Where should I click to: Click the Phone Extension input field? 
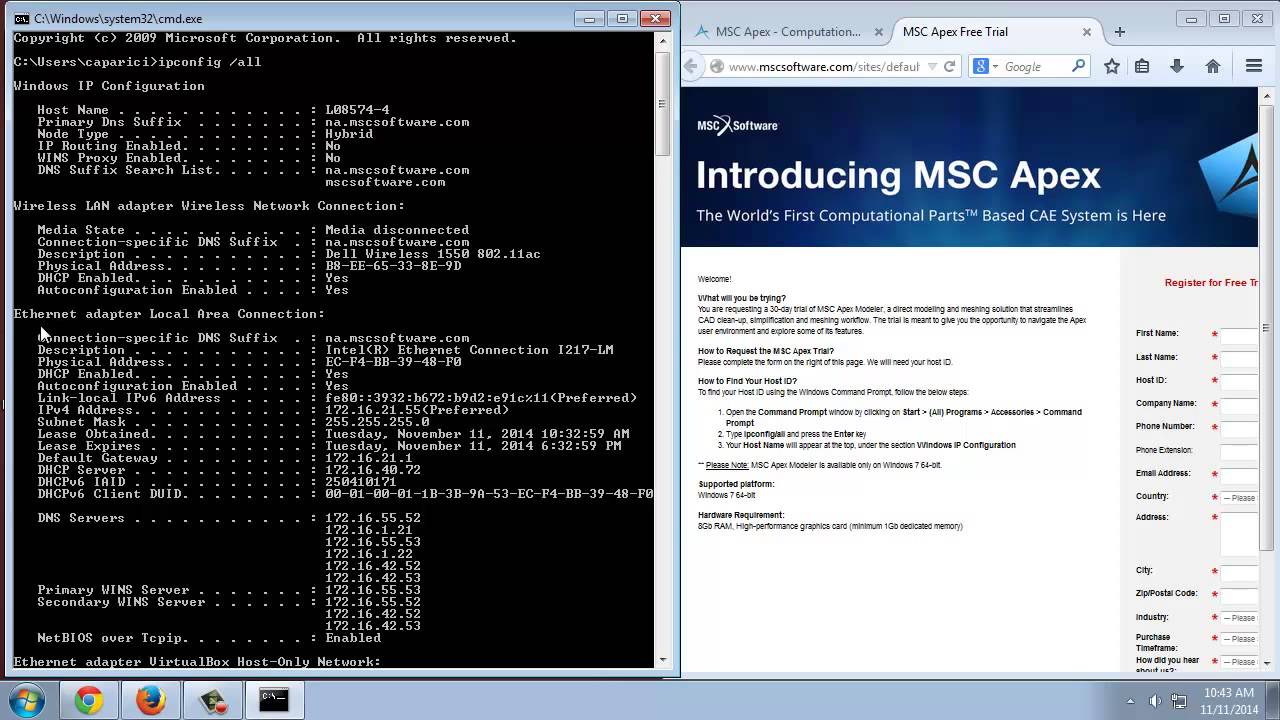(1239, 451)
